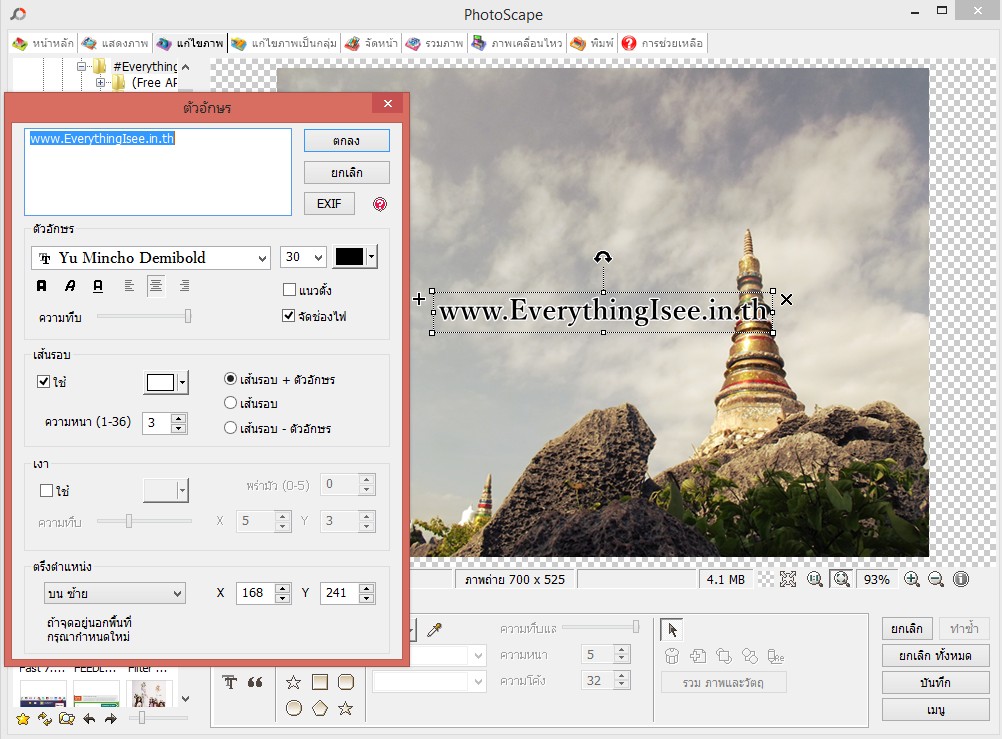Image resolution: width=1002 pixels, height=739 pixels.
Task: Increase the outline thickness stepper value
Action: pyautogui.click(x=179, y=418)
